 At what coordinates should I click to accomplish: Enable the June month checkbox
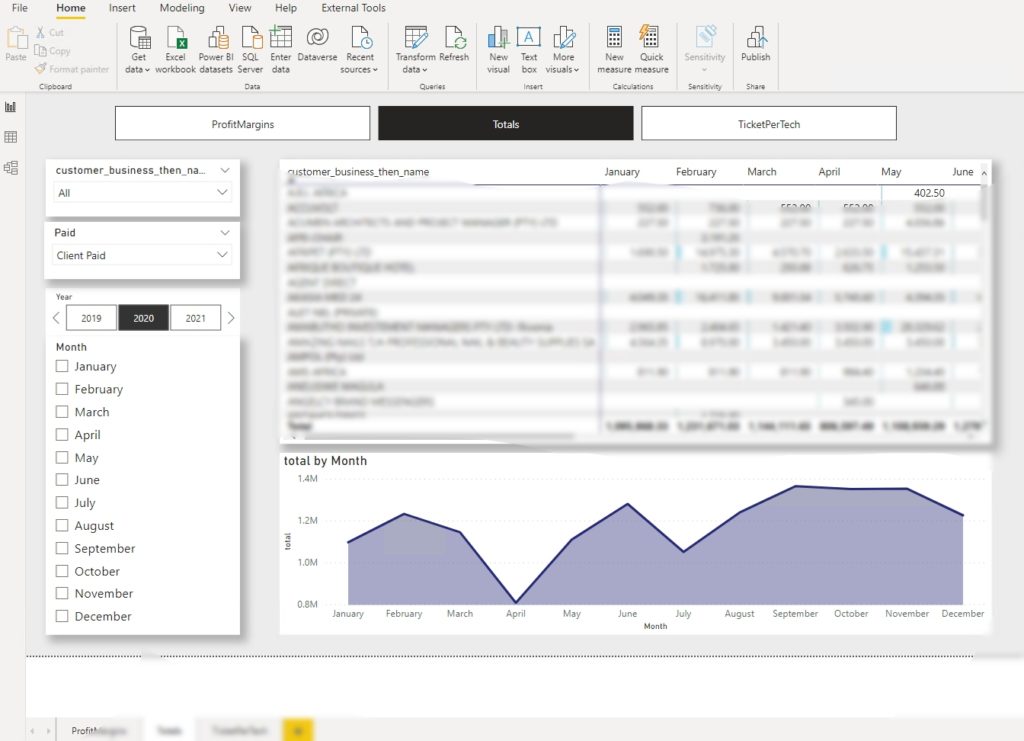pyautogui.click(x=61, y=479)
